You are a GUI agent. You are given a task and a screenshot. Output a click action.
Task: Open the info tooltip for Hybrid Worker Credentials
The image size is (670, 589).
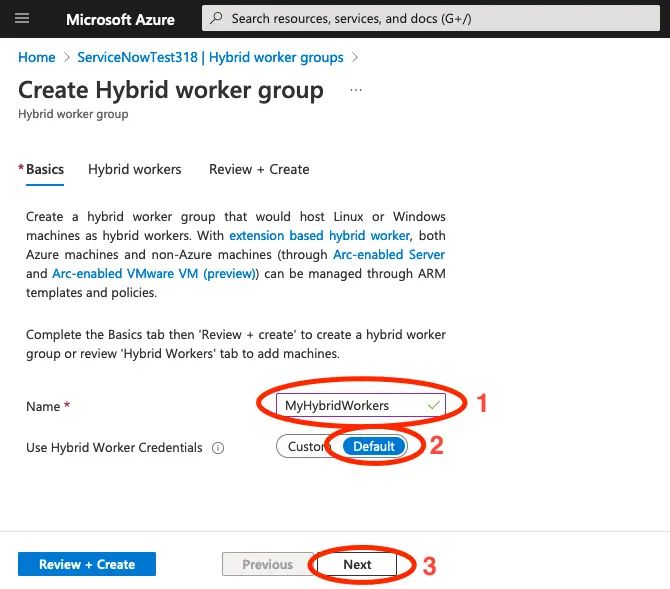(x=218, y=448)
